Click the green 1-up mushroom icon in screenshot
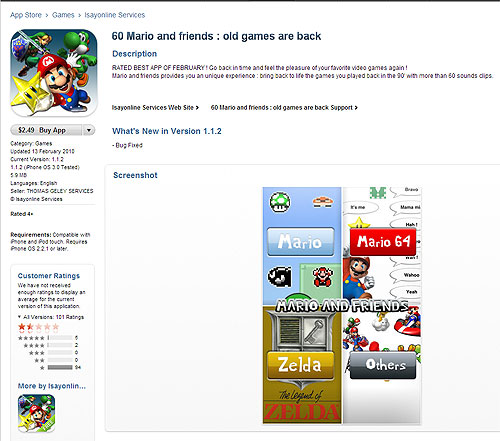This screenshot has width=500, height=441. [280, 202]
